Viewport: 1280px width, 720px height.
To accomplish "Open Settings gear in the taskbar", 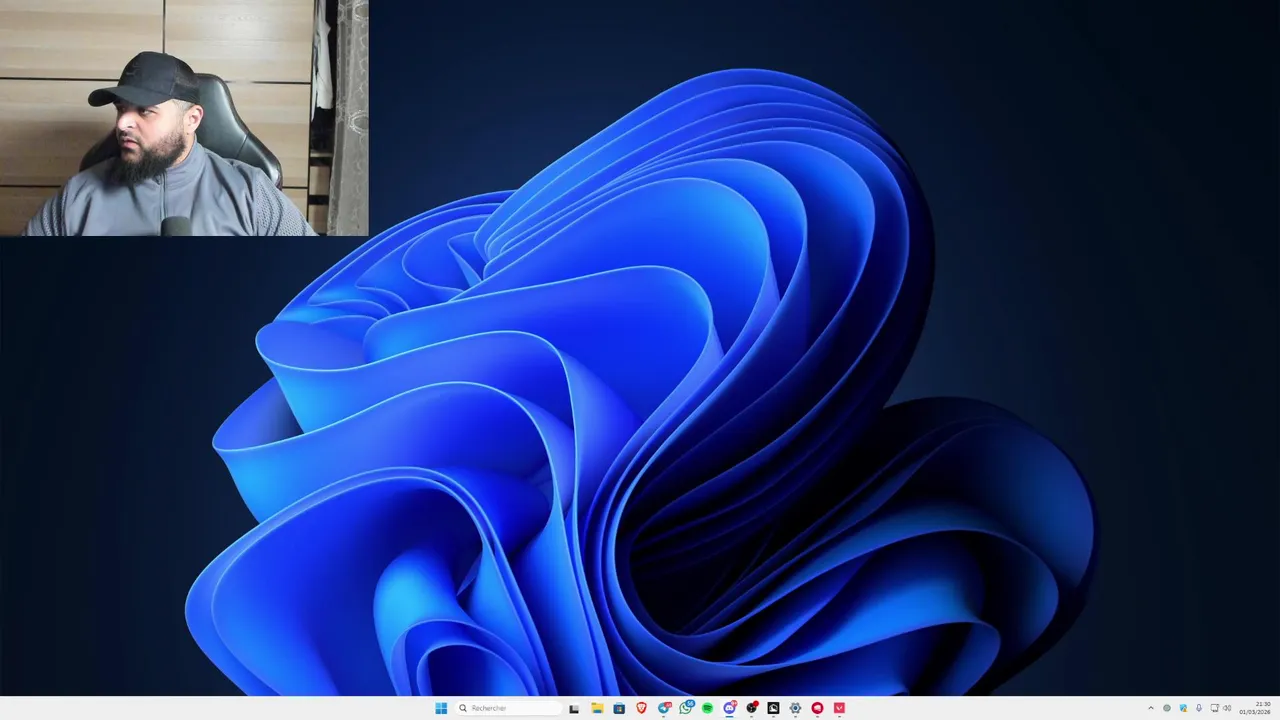I will tap(795, 708).
